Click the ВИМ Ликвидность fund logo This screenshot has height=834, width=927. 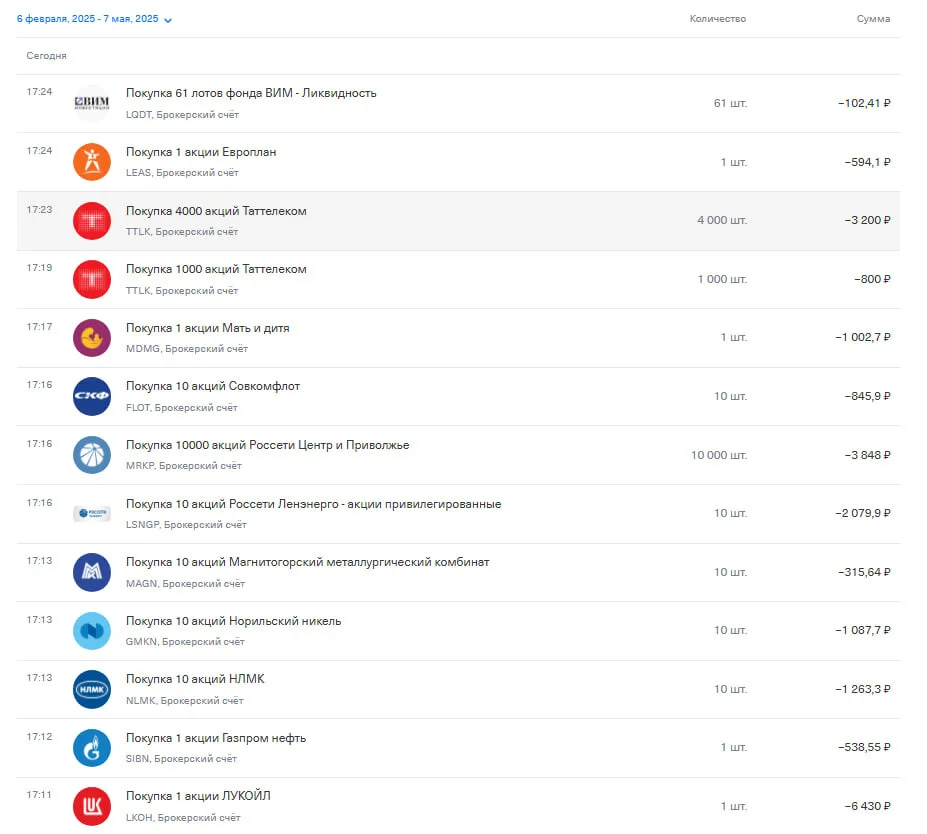tap(92, 103)
